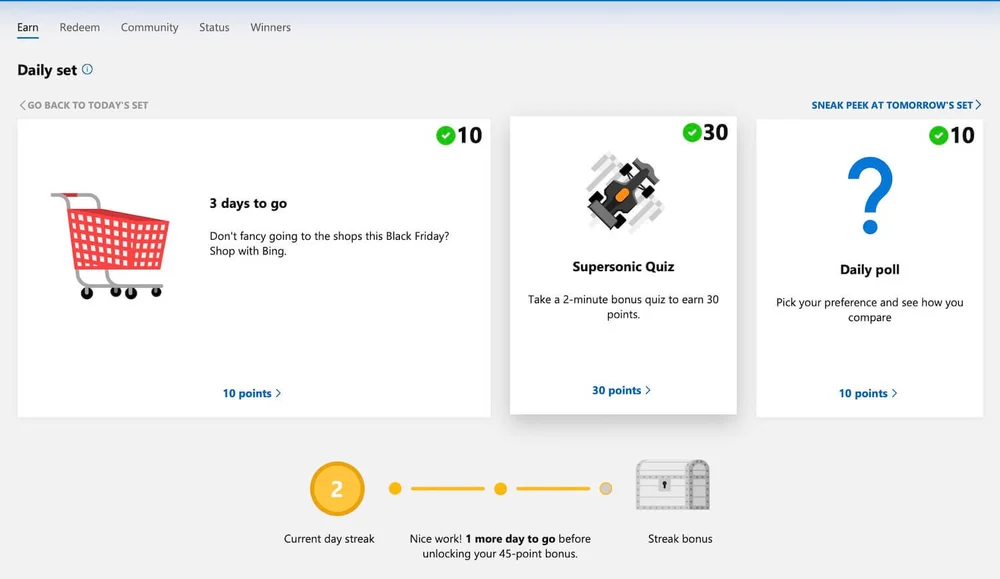
Task: Switch to the Redeem tab
Action: (79, 27)
